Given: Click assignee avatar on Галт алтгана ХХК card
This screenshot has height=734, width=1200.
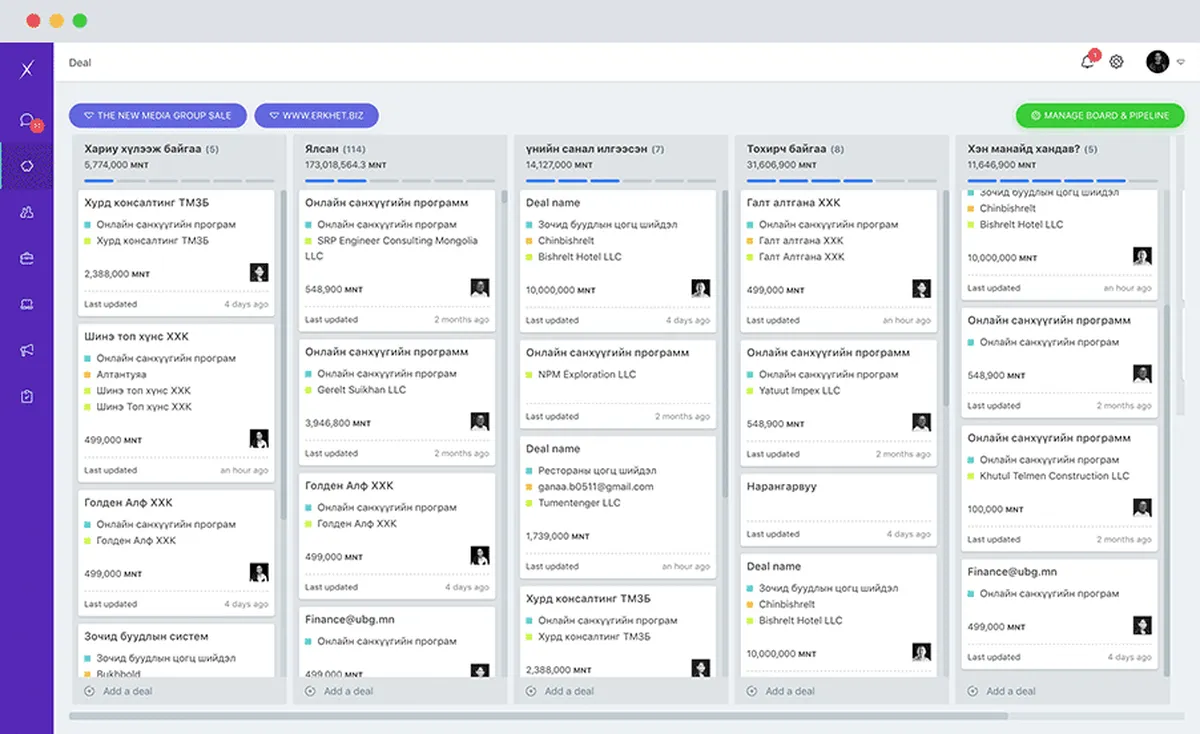Looking at the screenshot, I should point(921,288).
